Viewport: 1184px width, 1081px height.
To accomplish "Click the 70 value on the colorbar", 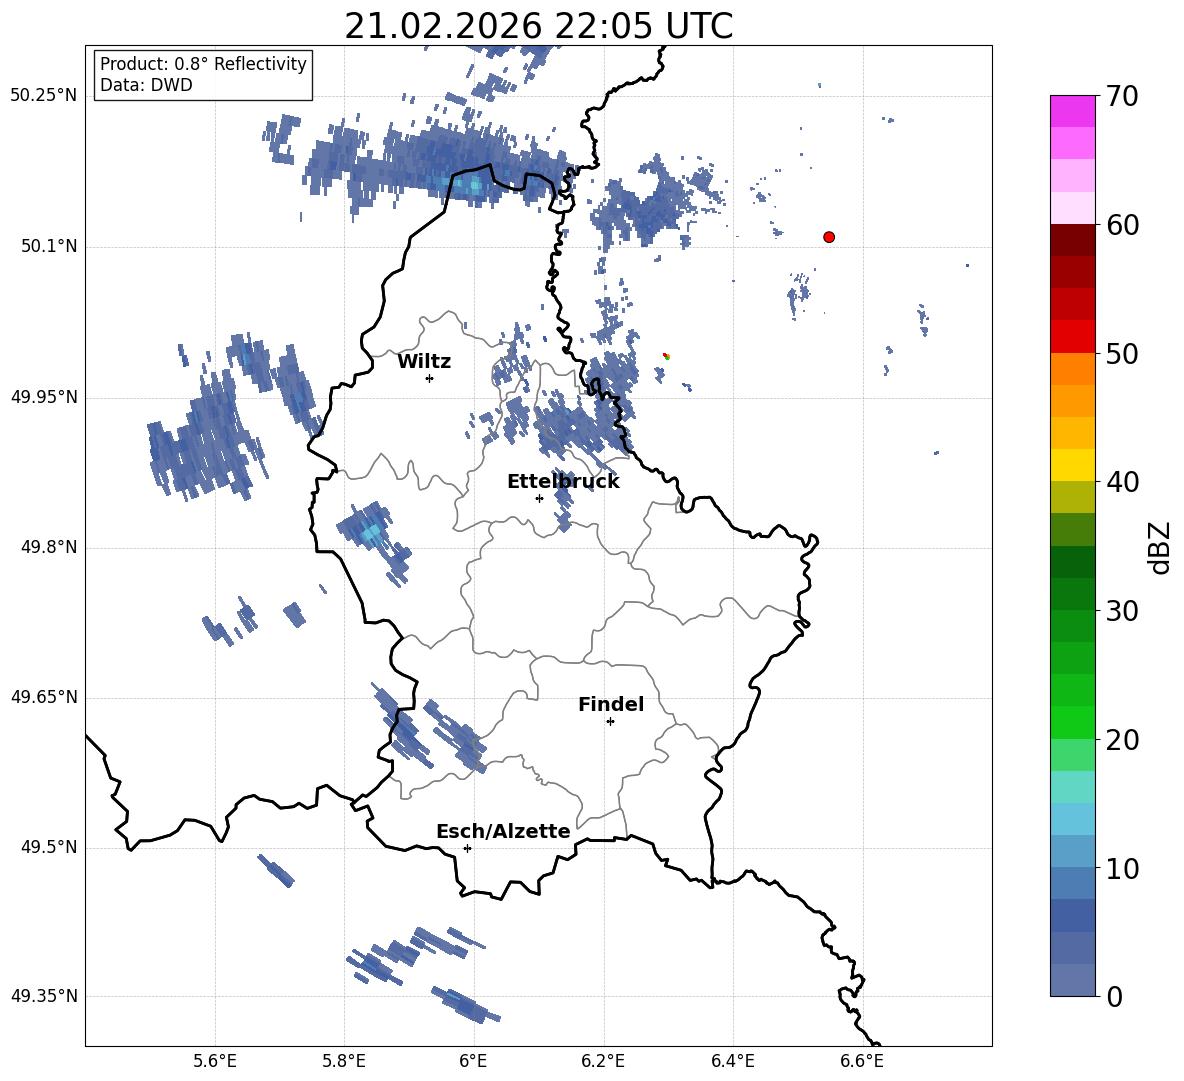I will pos(1122,96).
